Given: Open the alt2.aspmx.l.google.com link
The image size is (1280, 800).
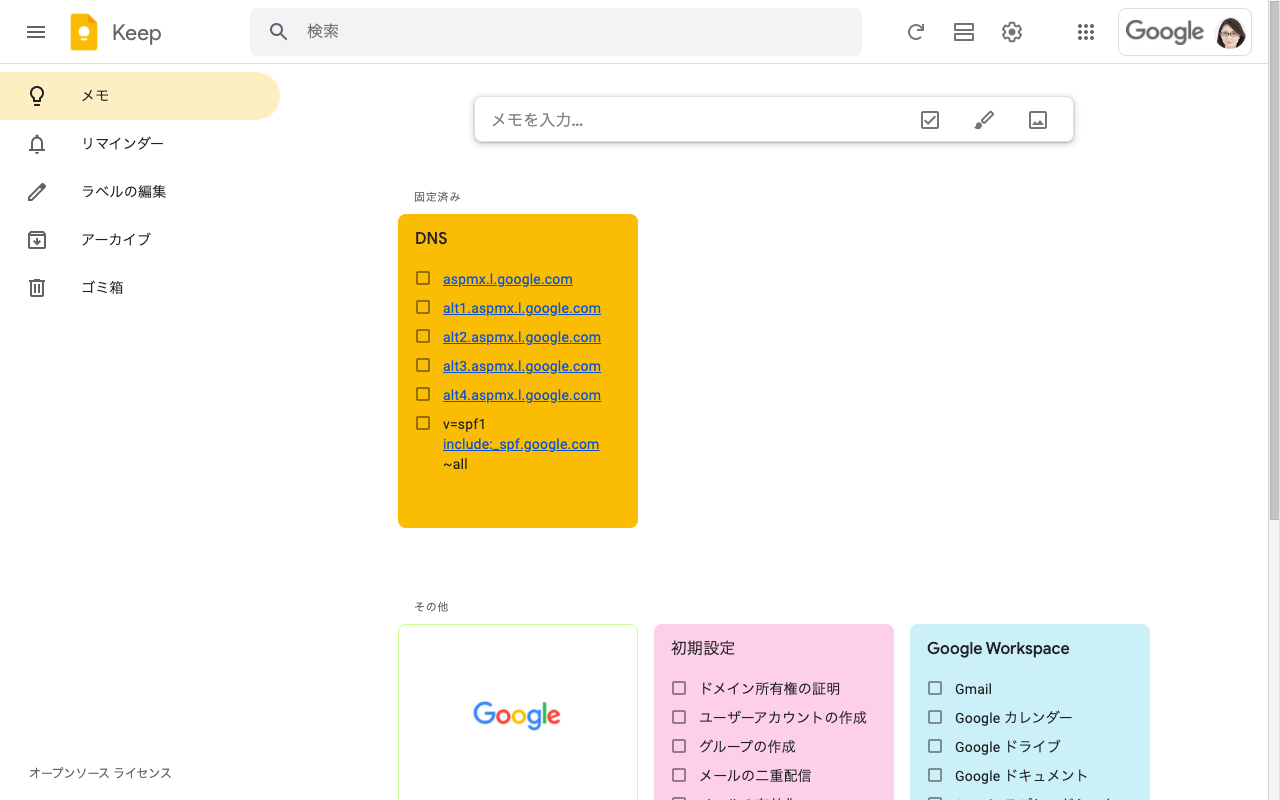Looking at the screenshot, I should coord(522,337).
